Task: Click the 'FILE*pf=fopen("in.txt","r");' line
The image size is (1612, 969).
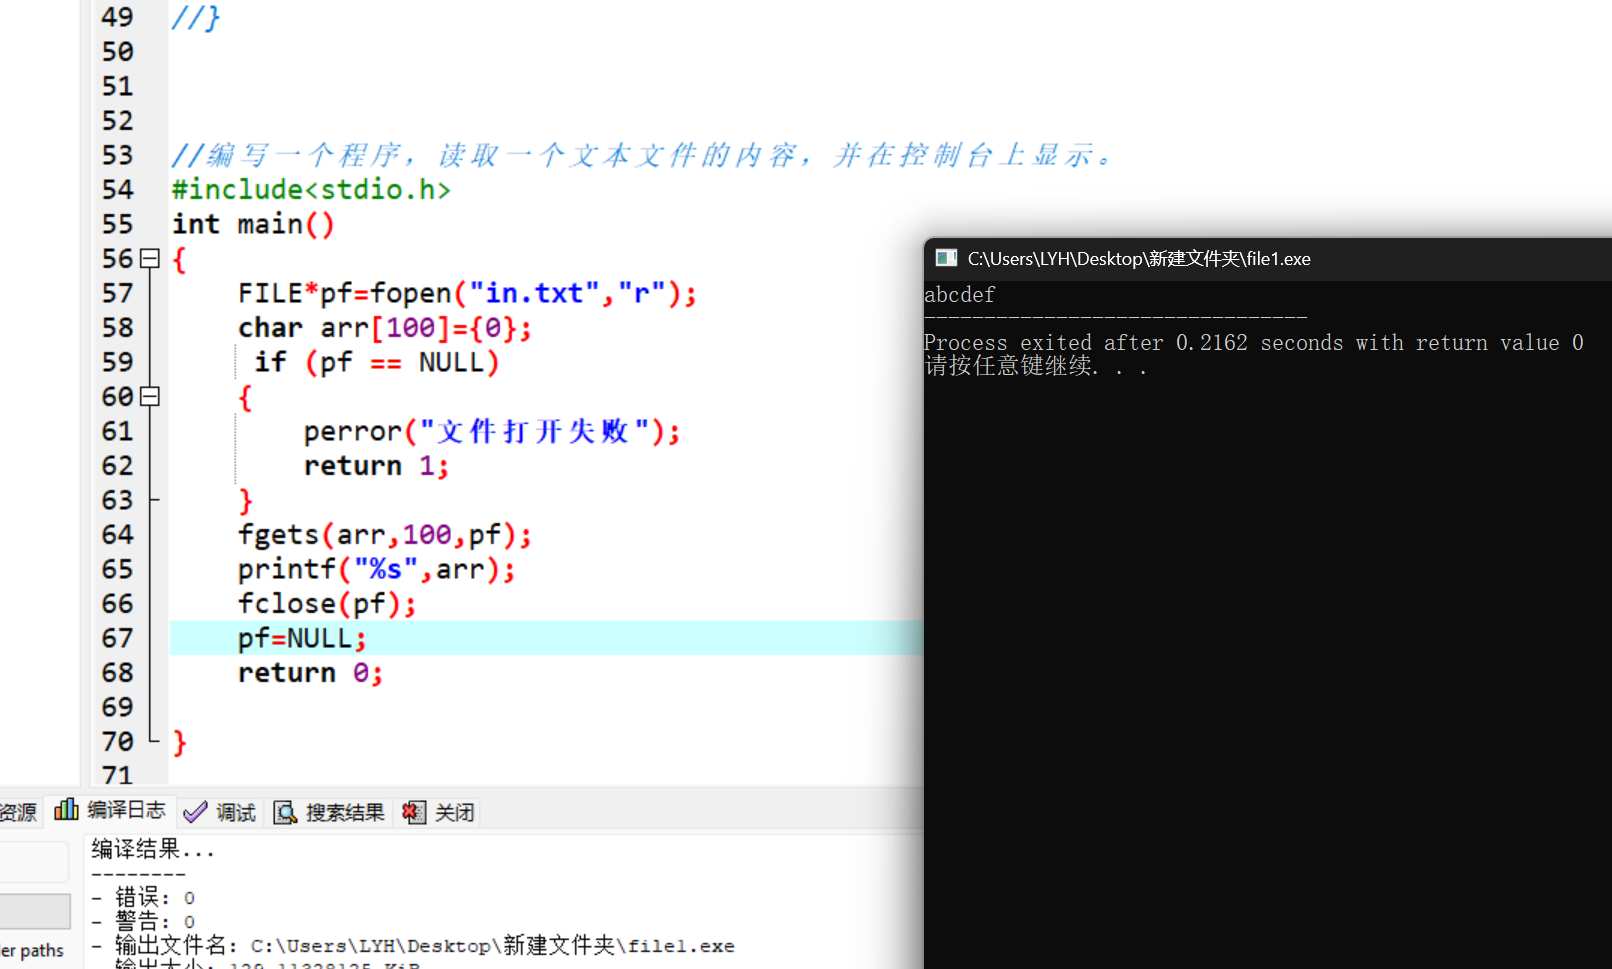Action: tap(467, 293)
